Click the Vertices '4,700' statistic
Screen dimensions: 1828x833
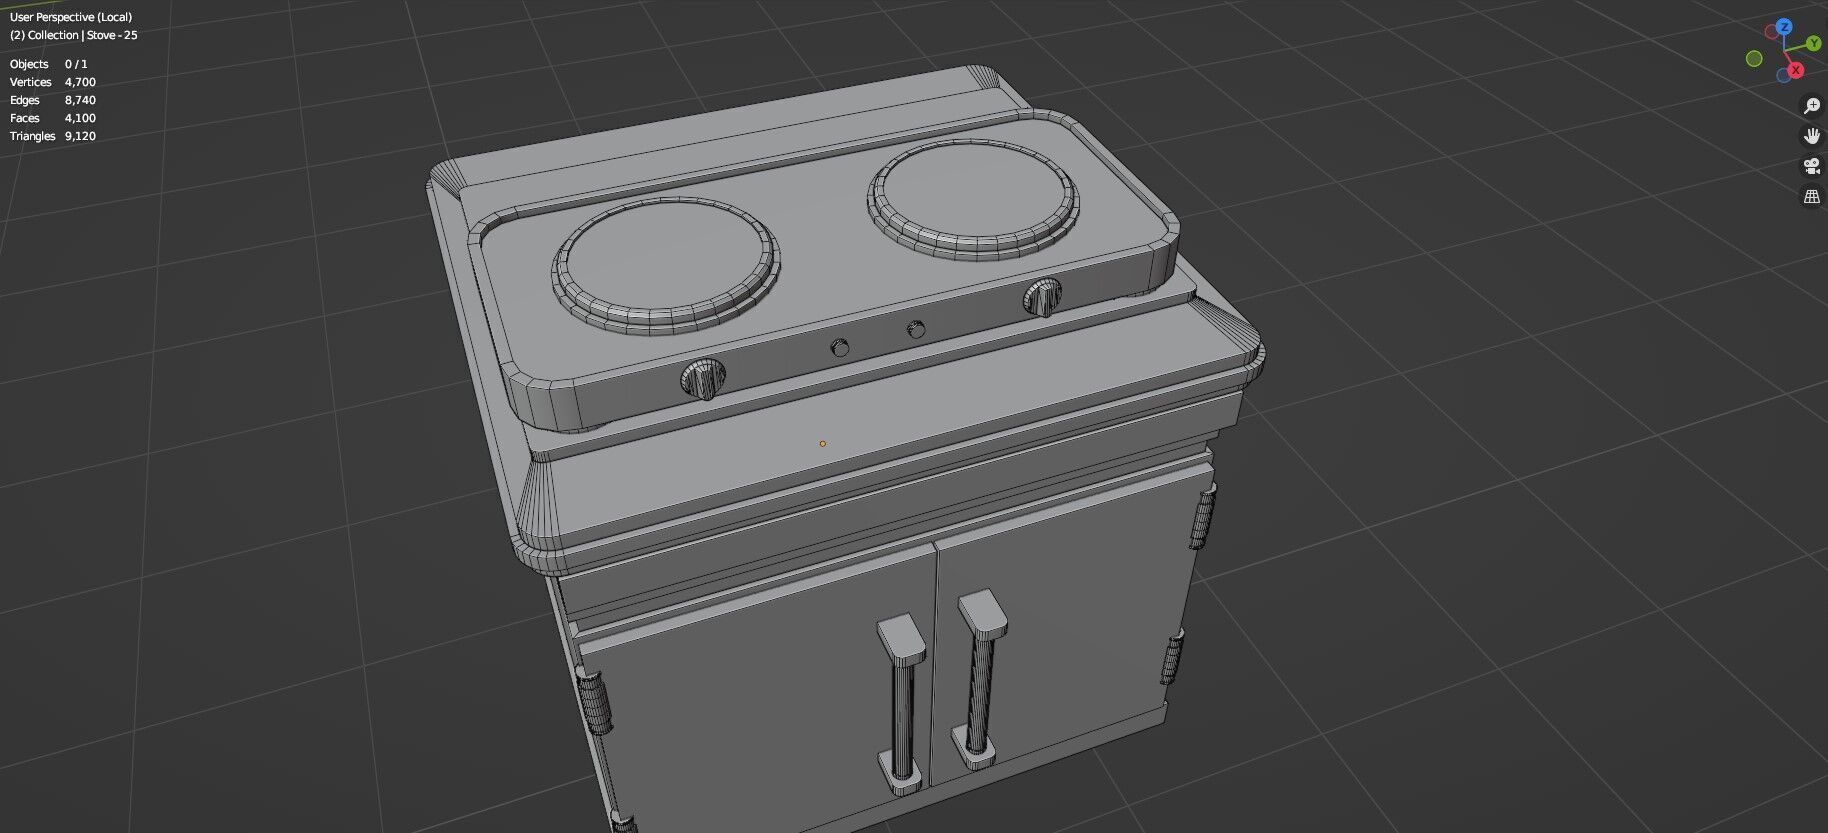click(80, 82)
